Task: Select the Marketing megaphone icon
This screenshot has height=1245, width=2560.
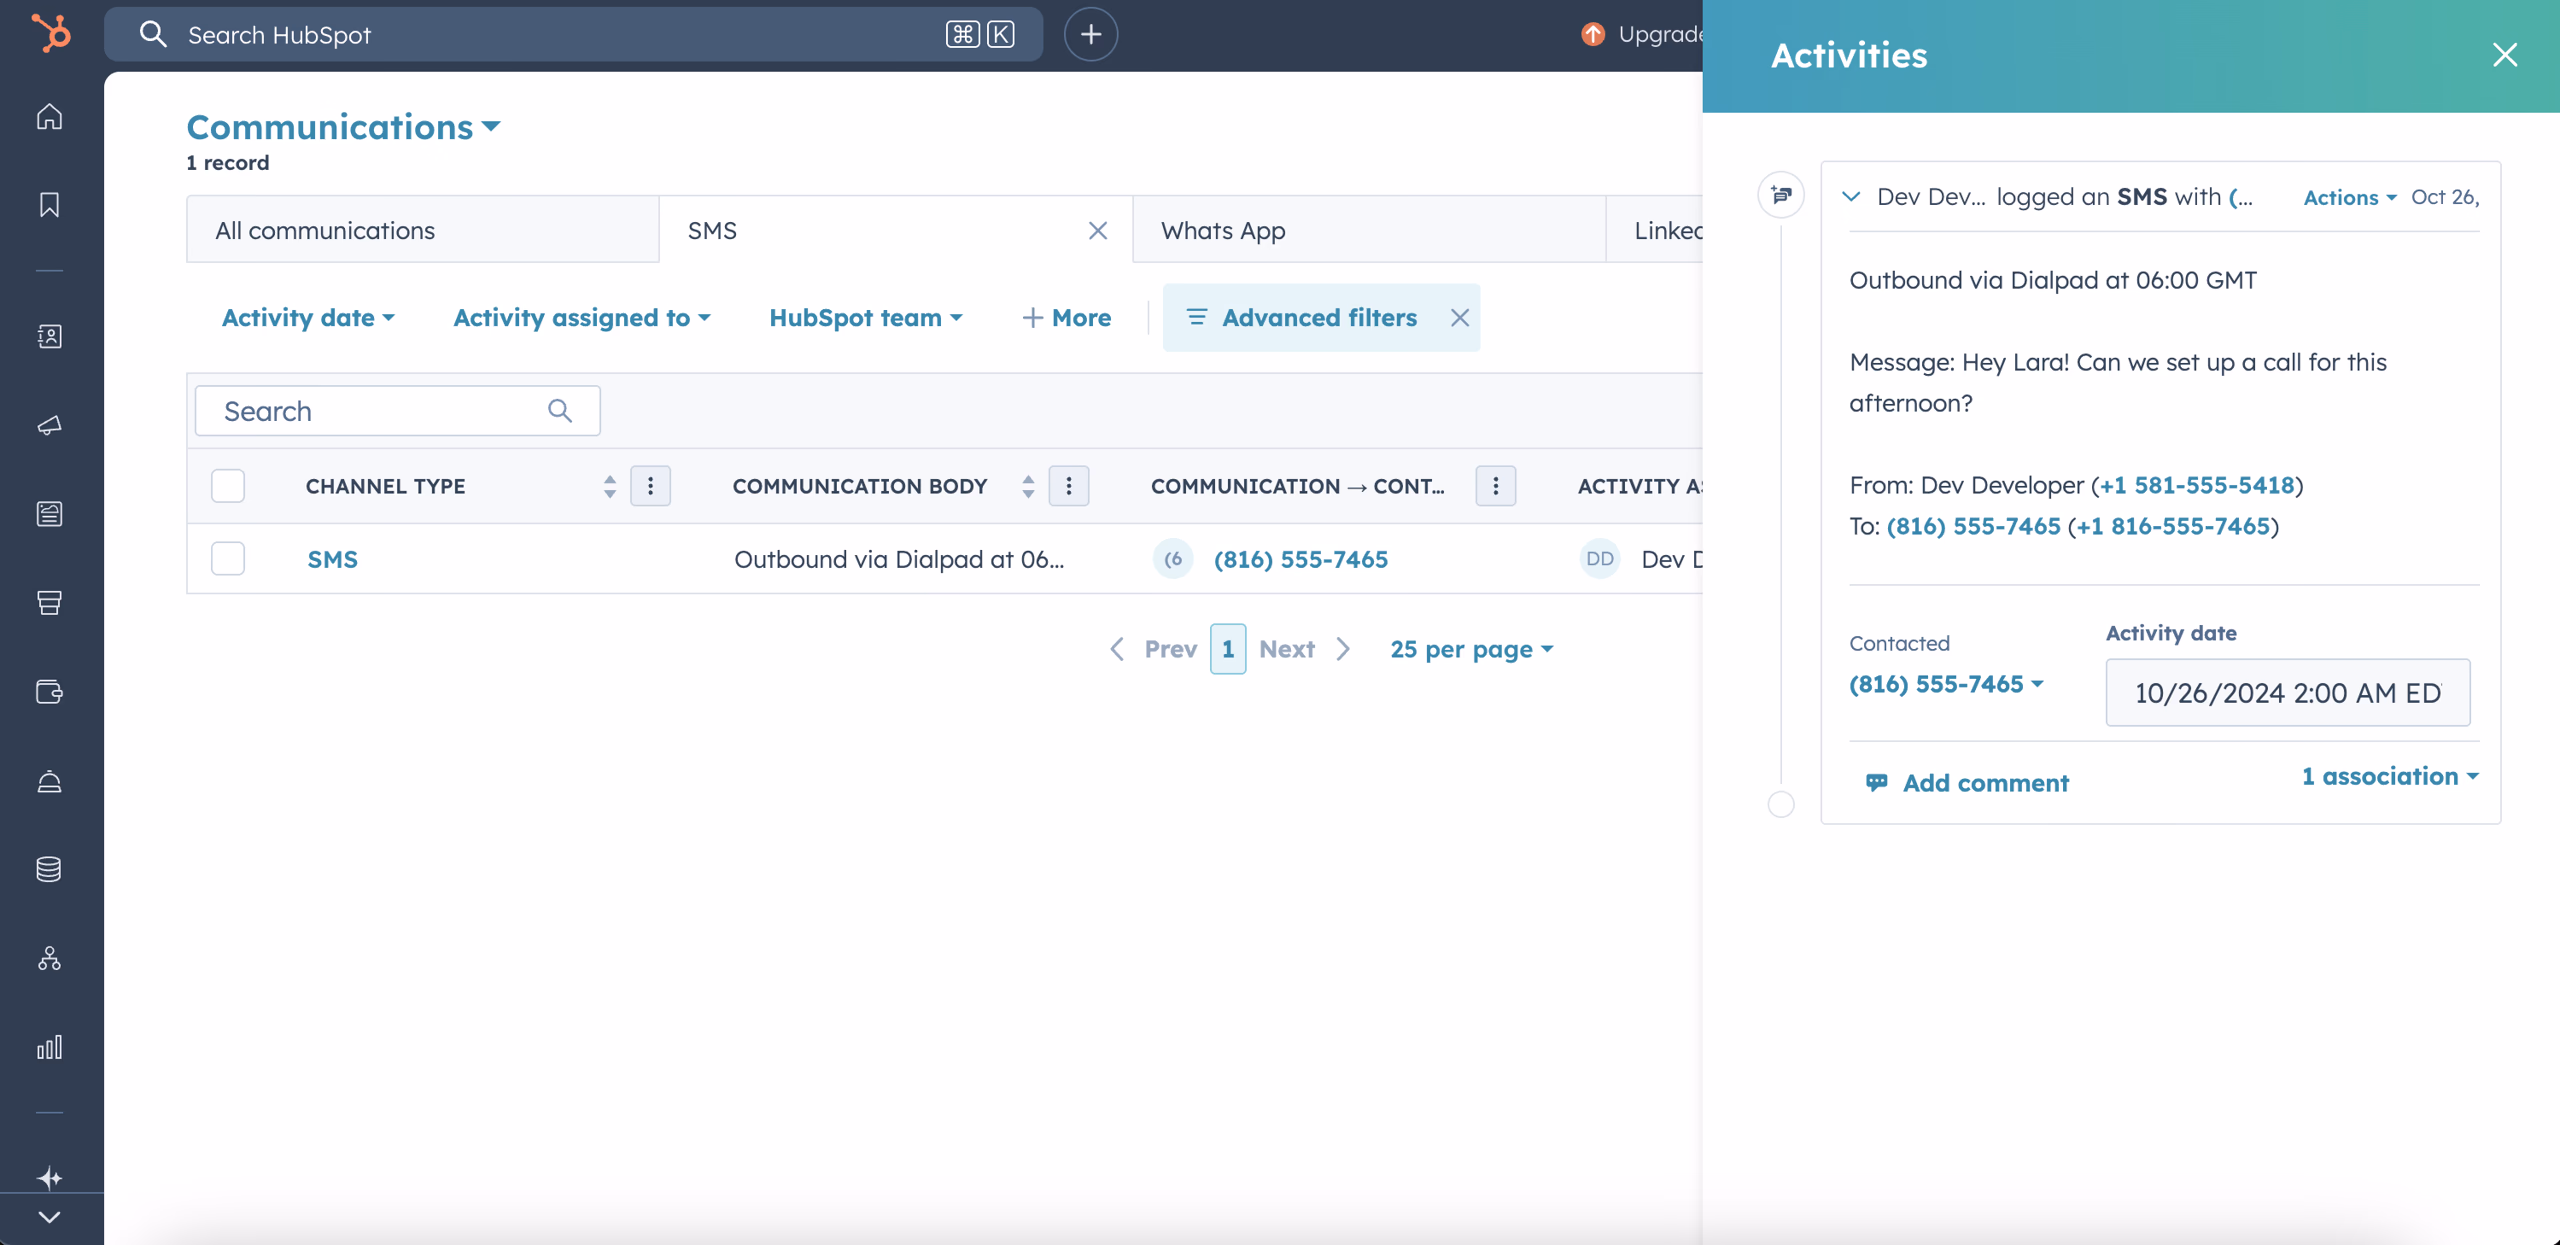Action: click(48, 424)
